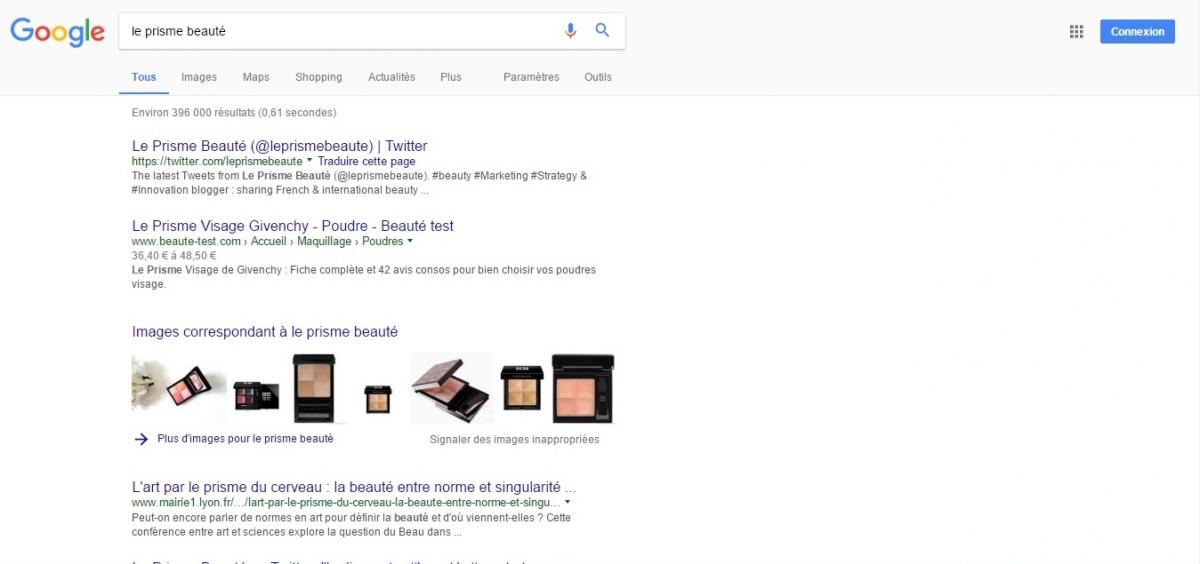
Task: Click the results count 'Environ 396 000 résultats'
Action: [x=194, y=113]
